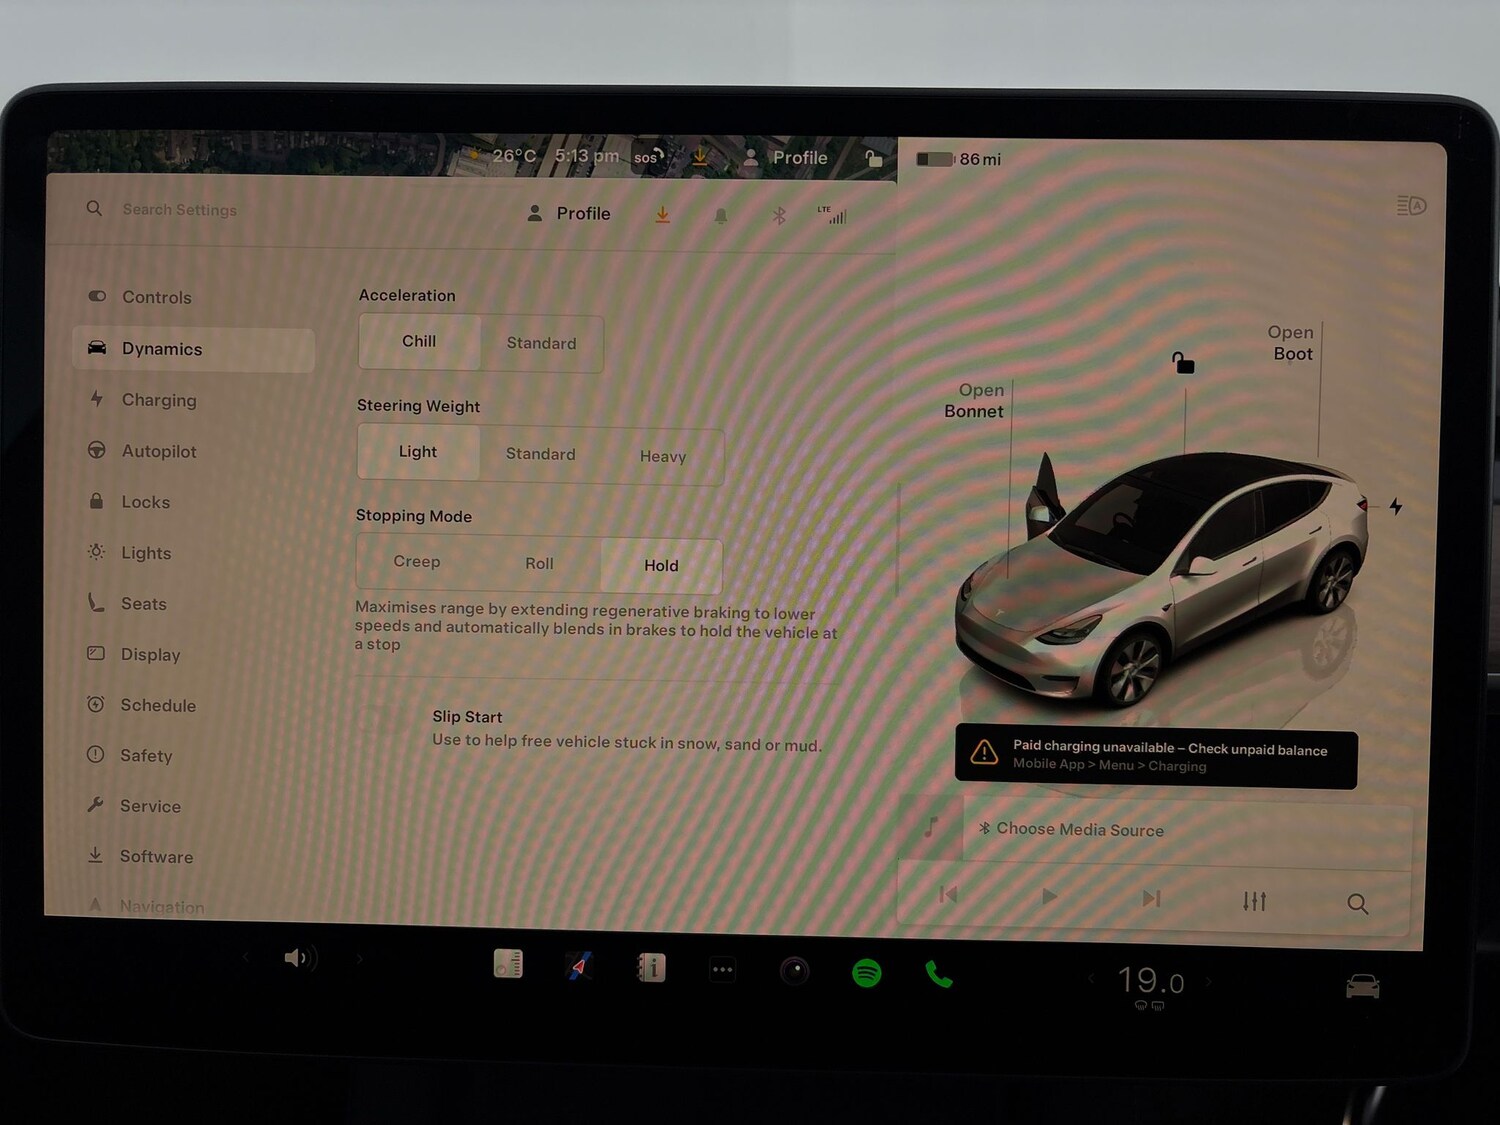The height and width of the screenshot is (1125, 1500).
Task: Open Profile in the settings header
Action: click(568, 213)
